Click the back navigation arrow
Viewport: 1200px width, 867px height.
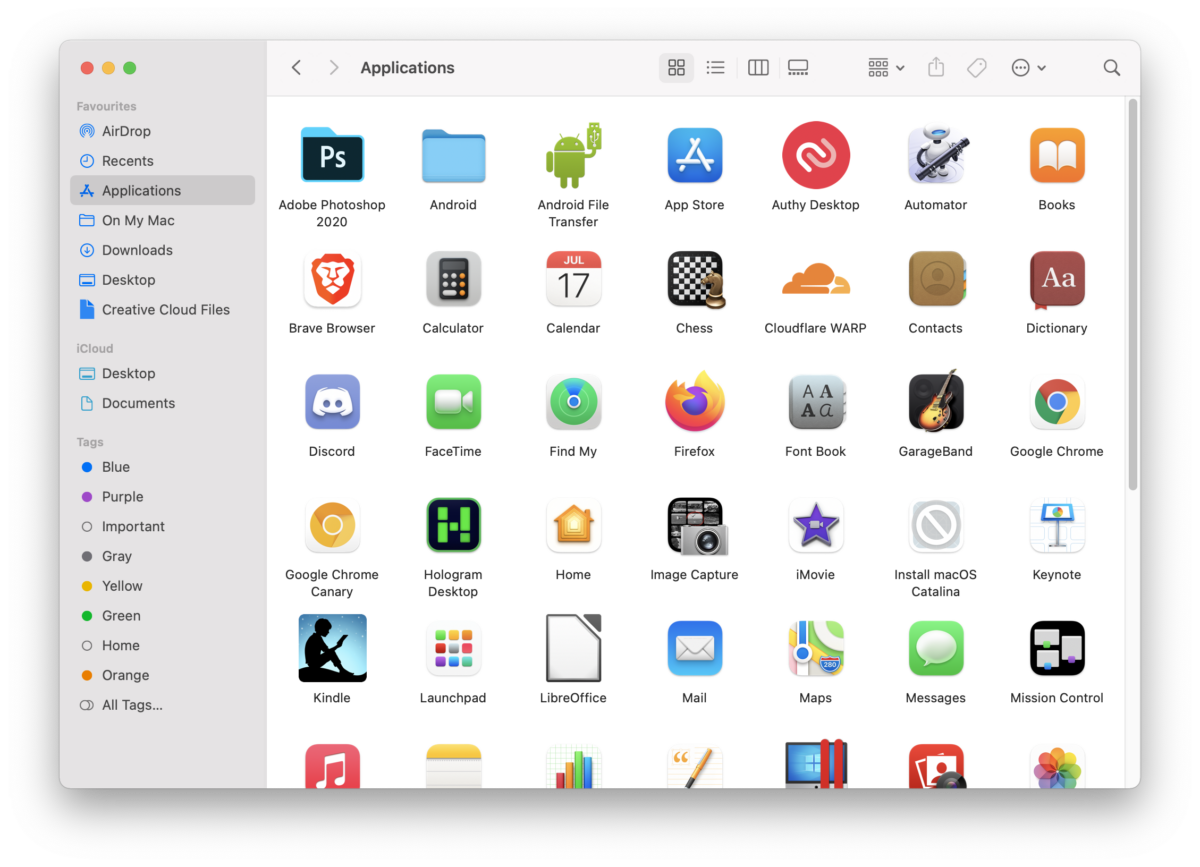pyautogui.click(x=296, y=67)
